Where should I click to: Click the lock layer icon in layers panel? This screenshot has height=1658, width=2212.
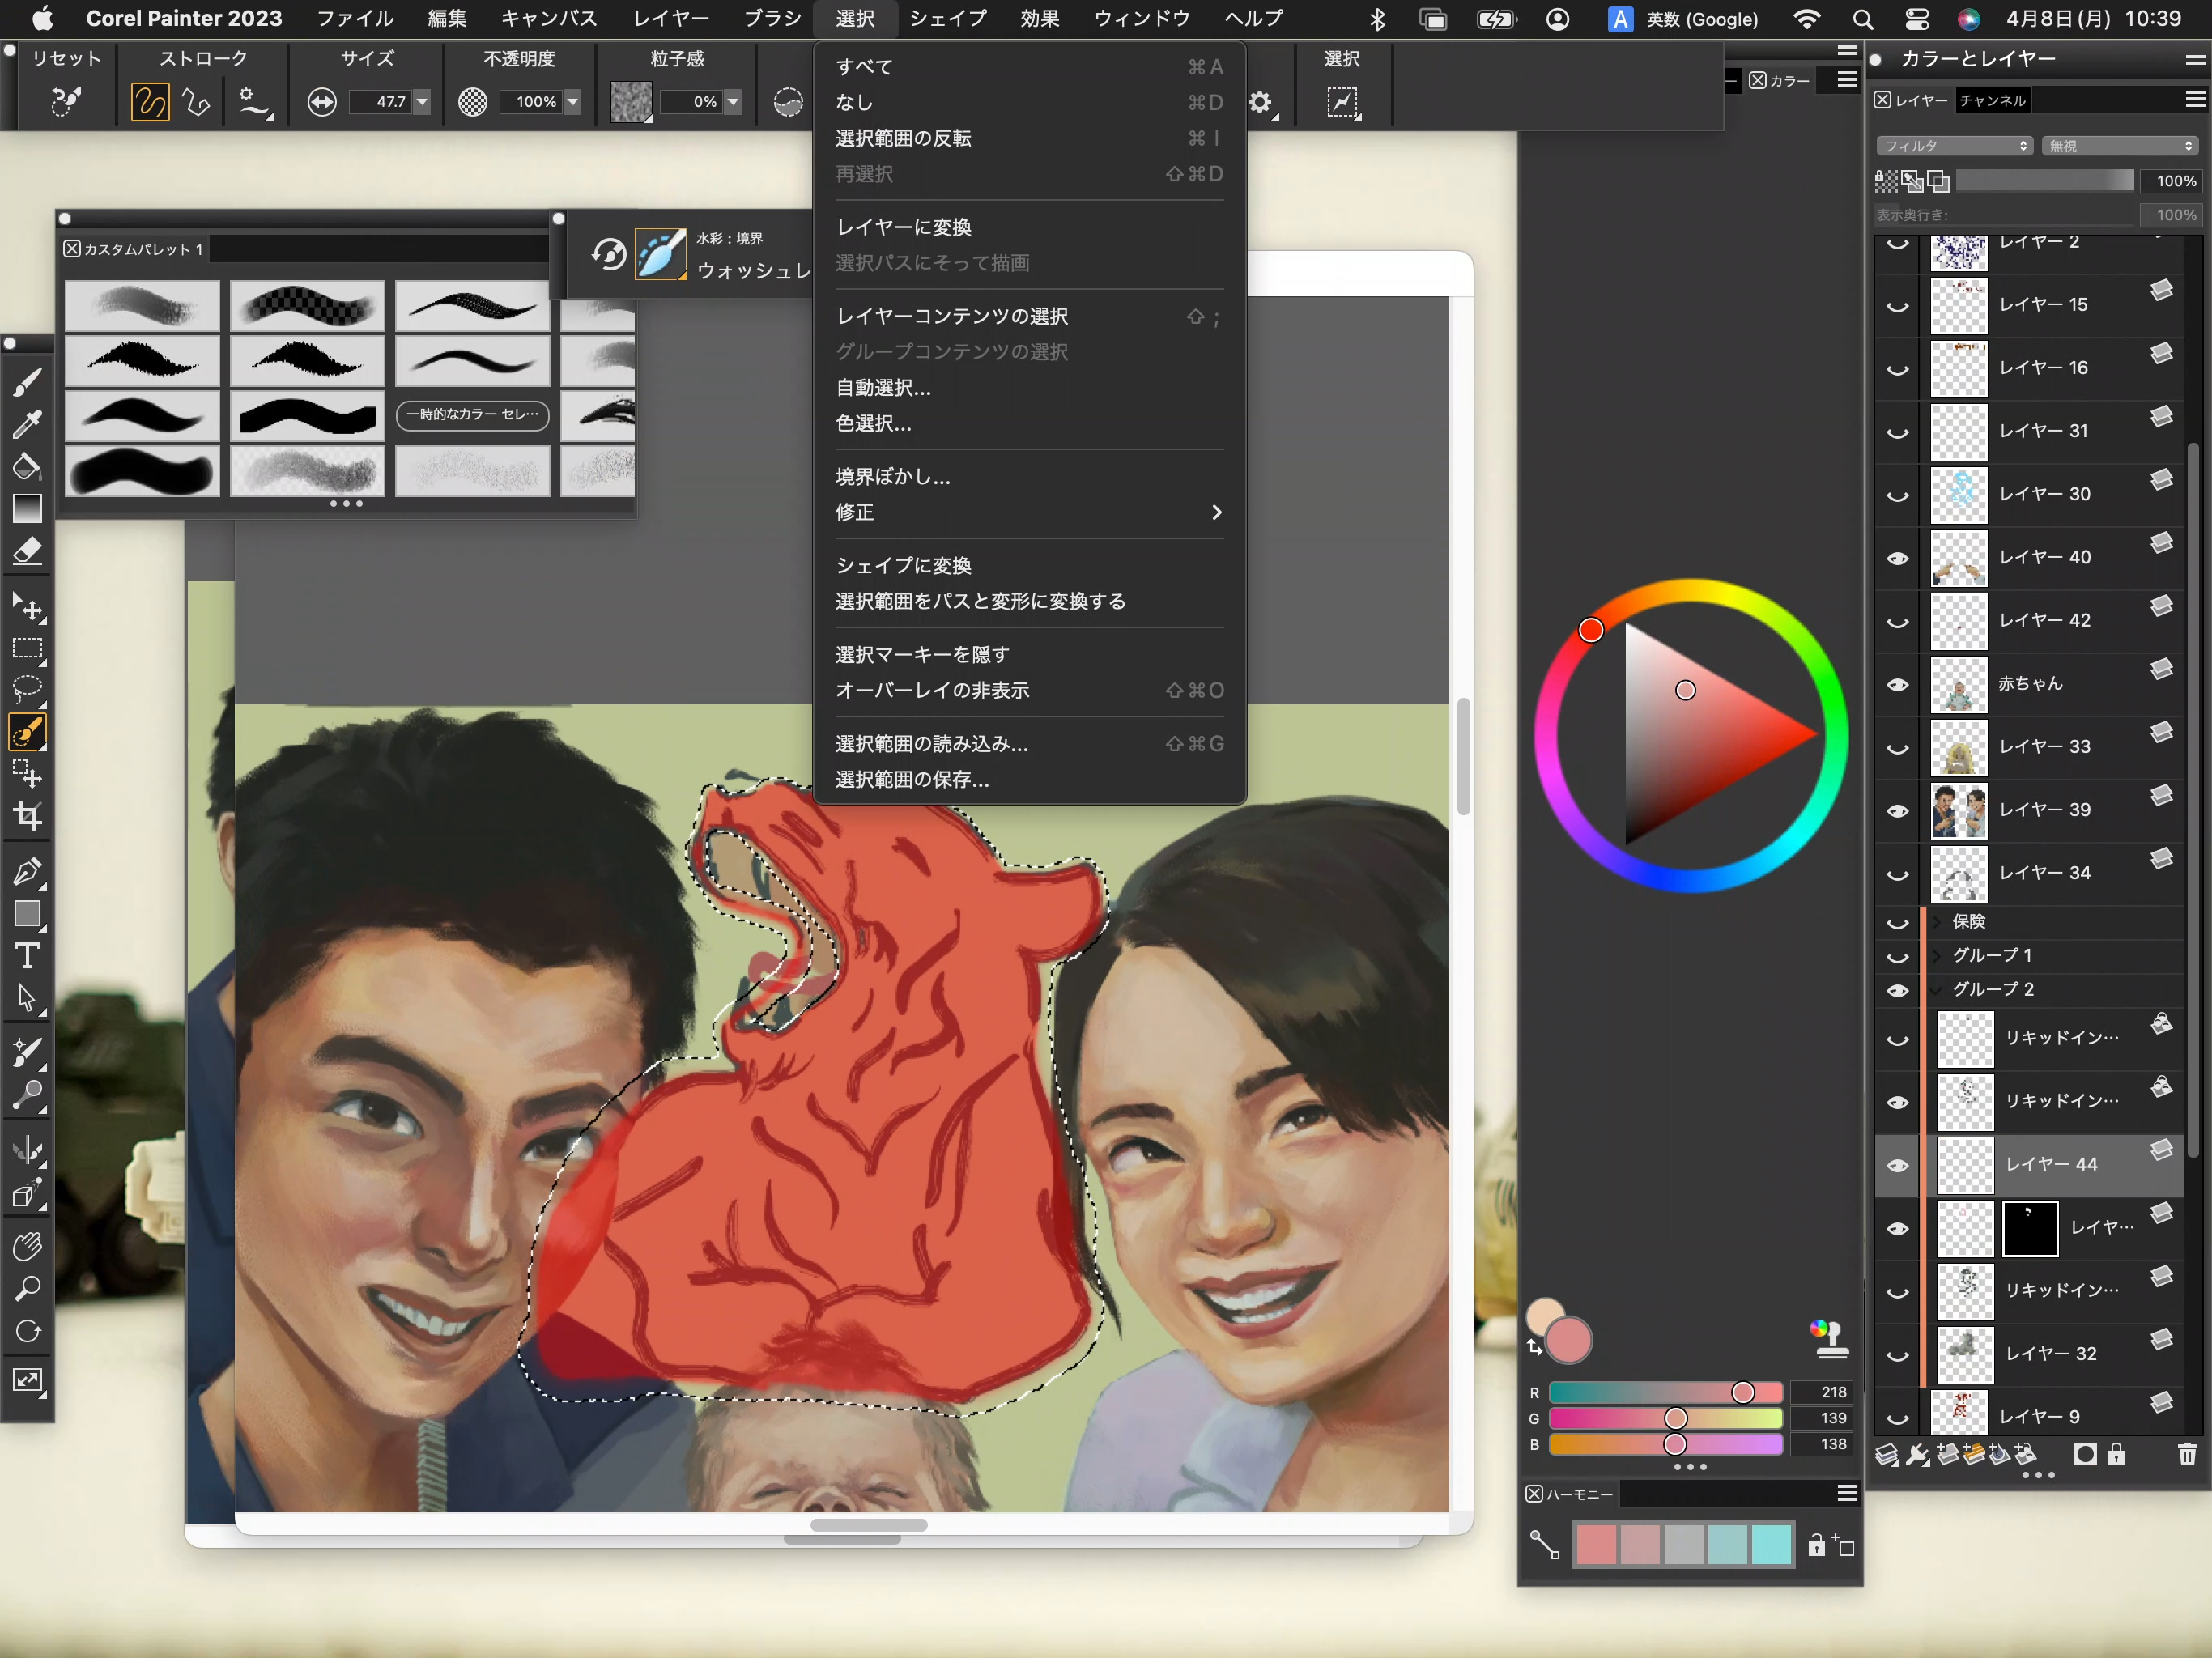click(2117, 1454)
